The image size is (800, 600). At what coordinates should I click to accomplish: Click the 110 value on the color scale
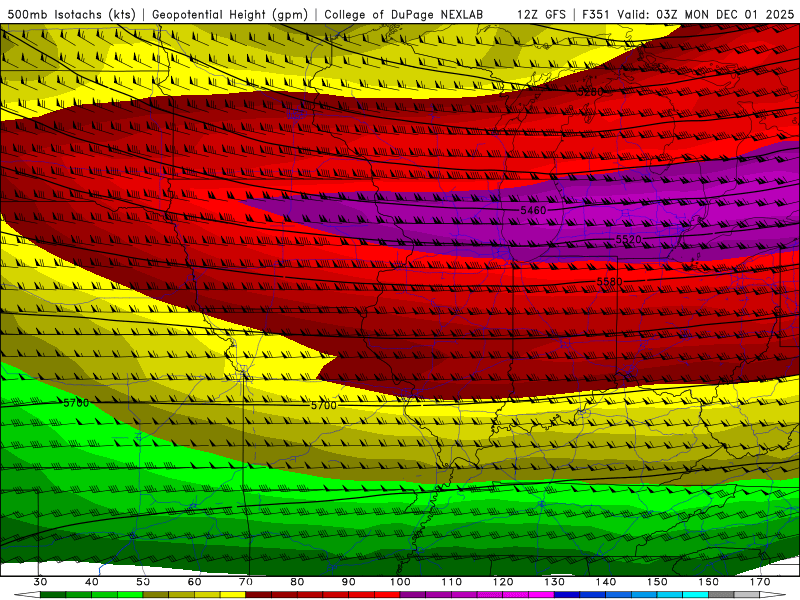(452, 582)
